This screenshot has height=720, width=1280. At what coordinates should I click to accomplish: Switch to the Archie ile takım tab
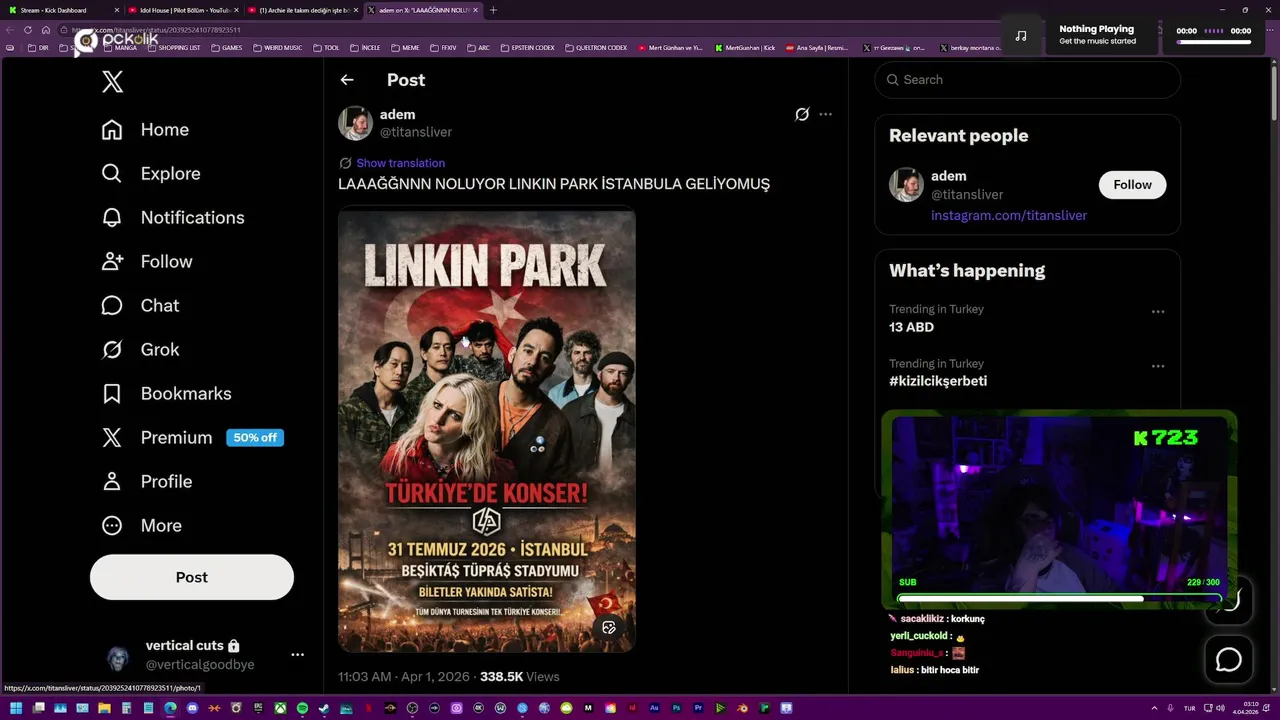303,10
